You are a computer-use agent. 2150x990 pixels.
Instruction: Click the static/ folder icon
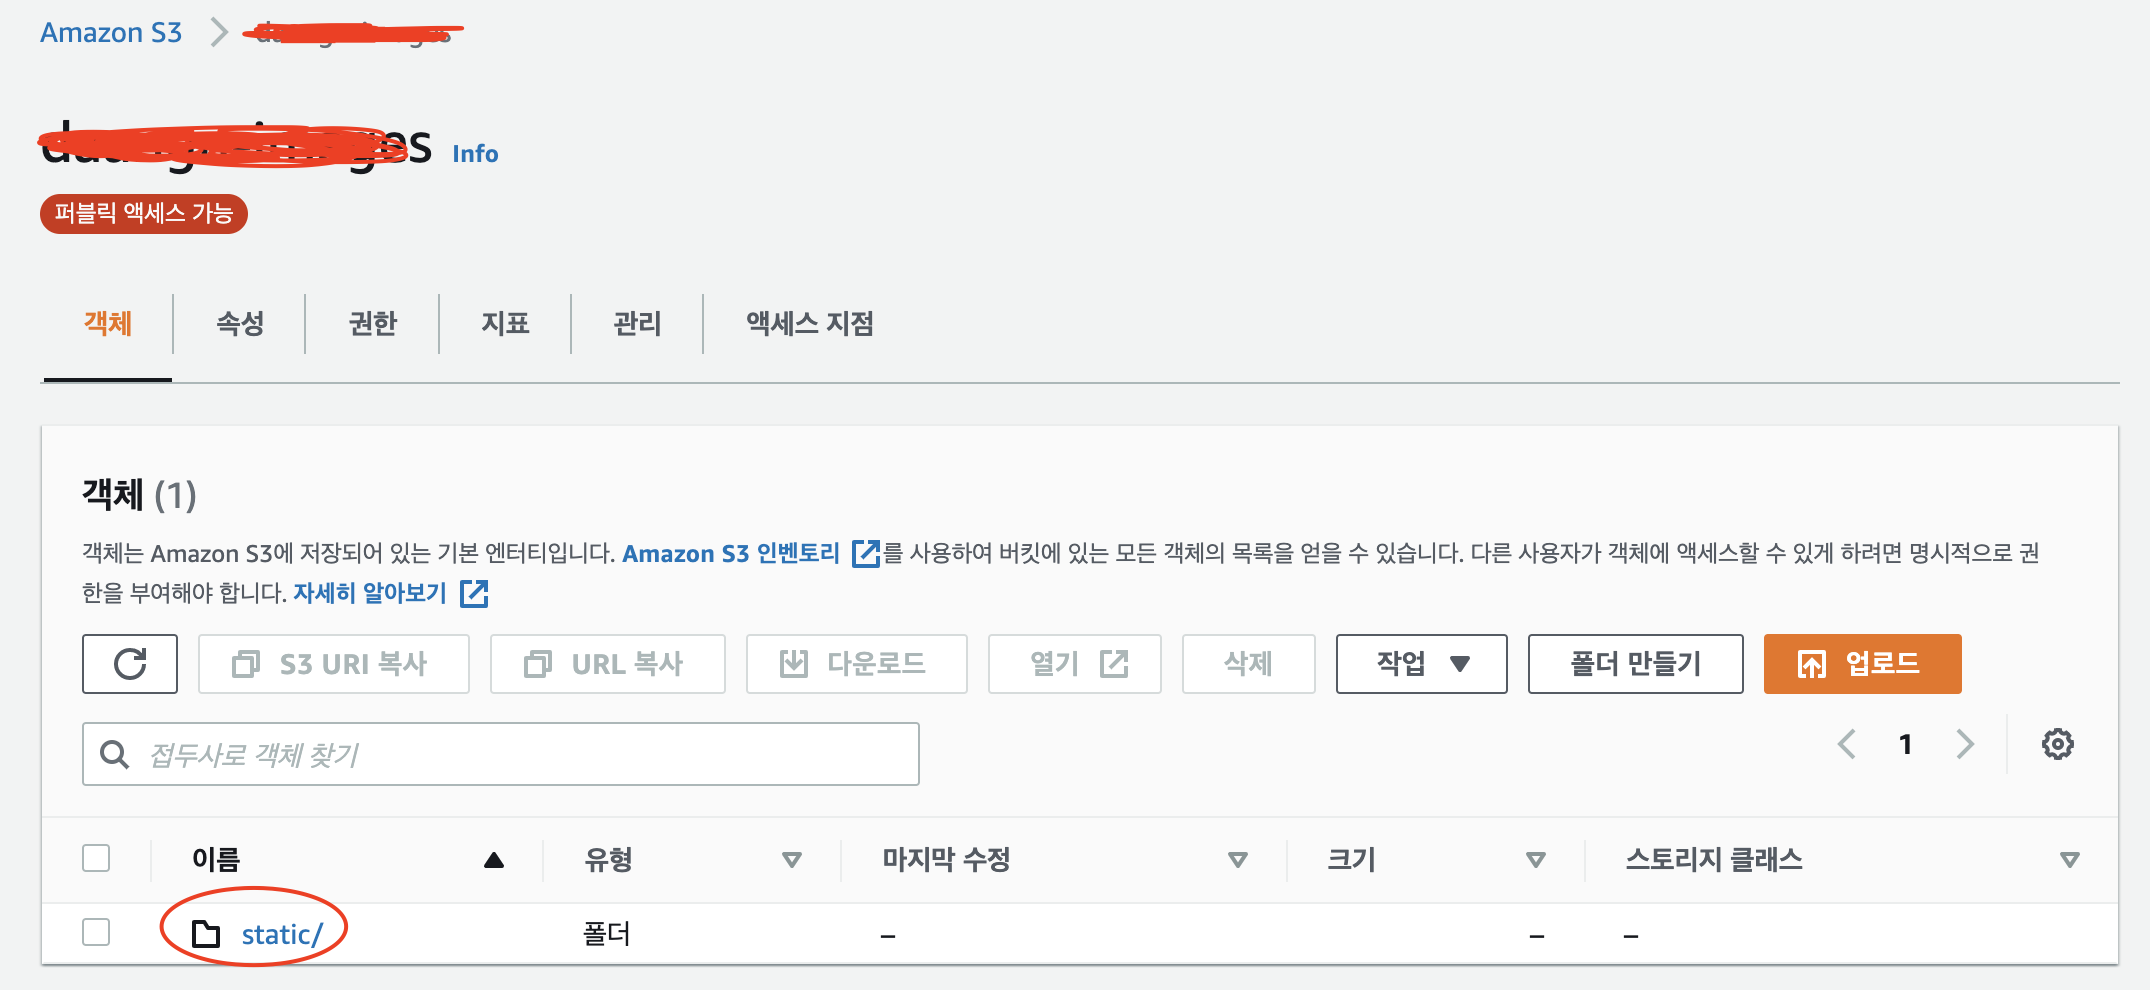(206, 934)
